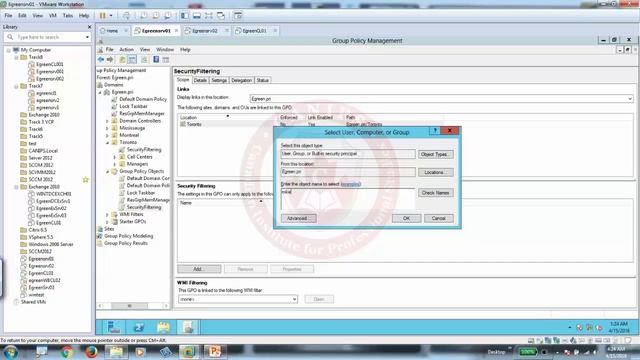Click the GPMC forward arrow icon
Image resolution: width=640 pixels, height=360 pixels.
pyautogui.click(x=110, y=60)
